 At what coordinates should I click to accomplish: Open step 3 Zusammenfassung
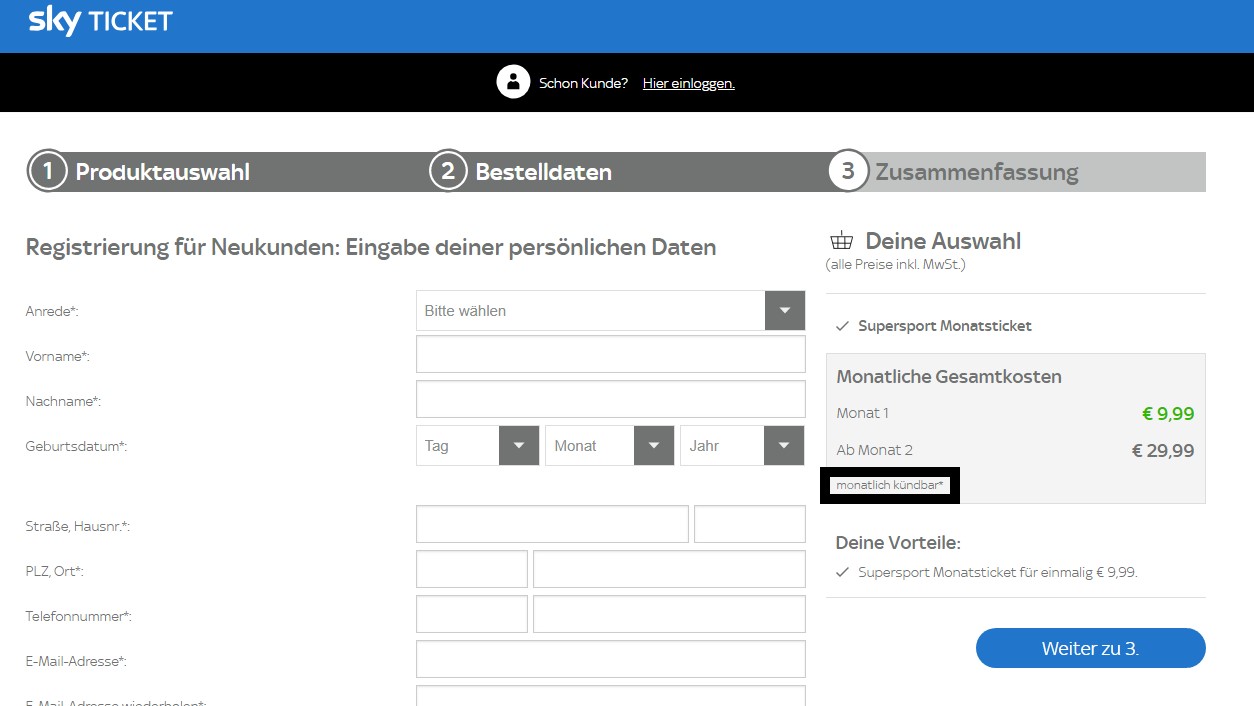pyautogui.click(x=954, y=171)
